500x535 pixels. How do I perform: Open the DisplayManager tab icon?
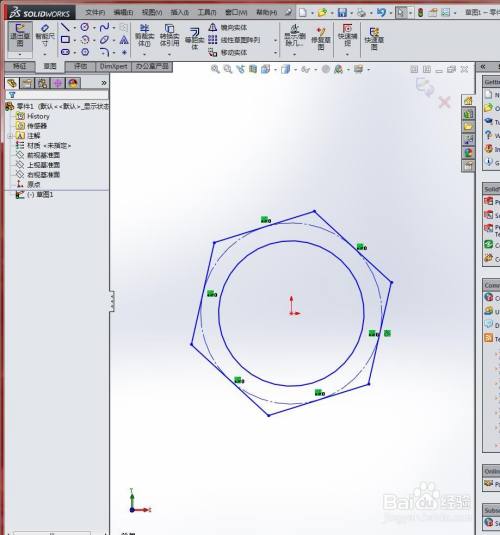[73, 83]
